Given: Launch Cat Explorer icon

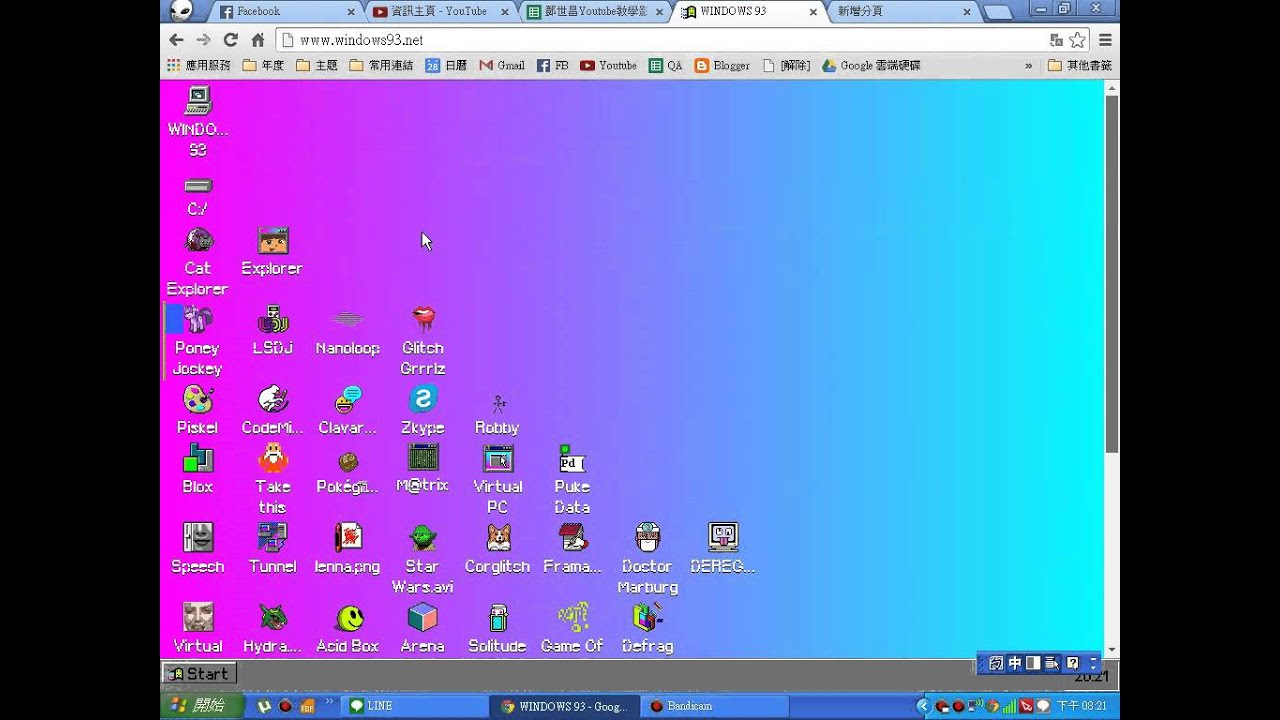Looking at the screenshot, I should [x=198, y=240].
